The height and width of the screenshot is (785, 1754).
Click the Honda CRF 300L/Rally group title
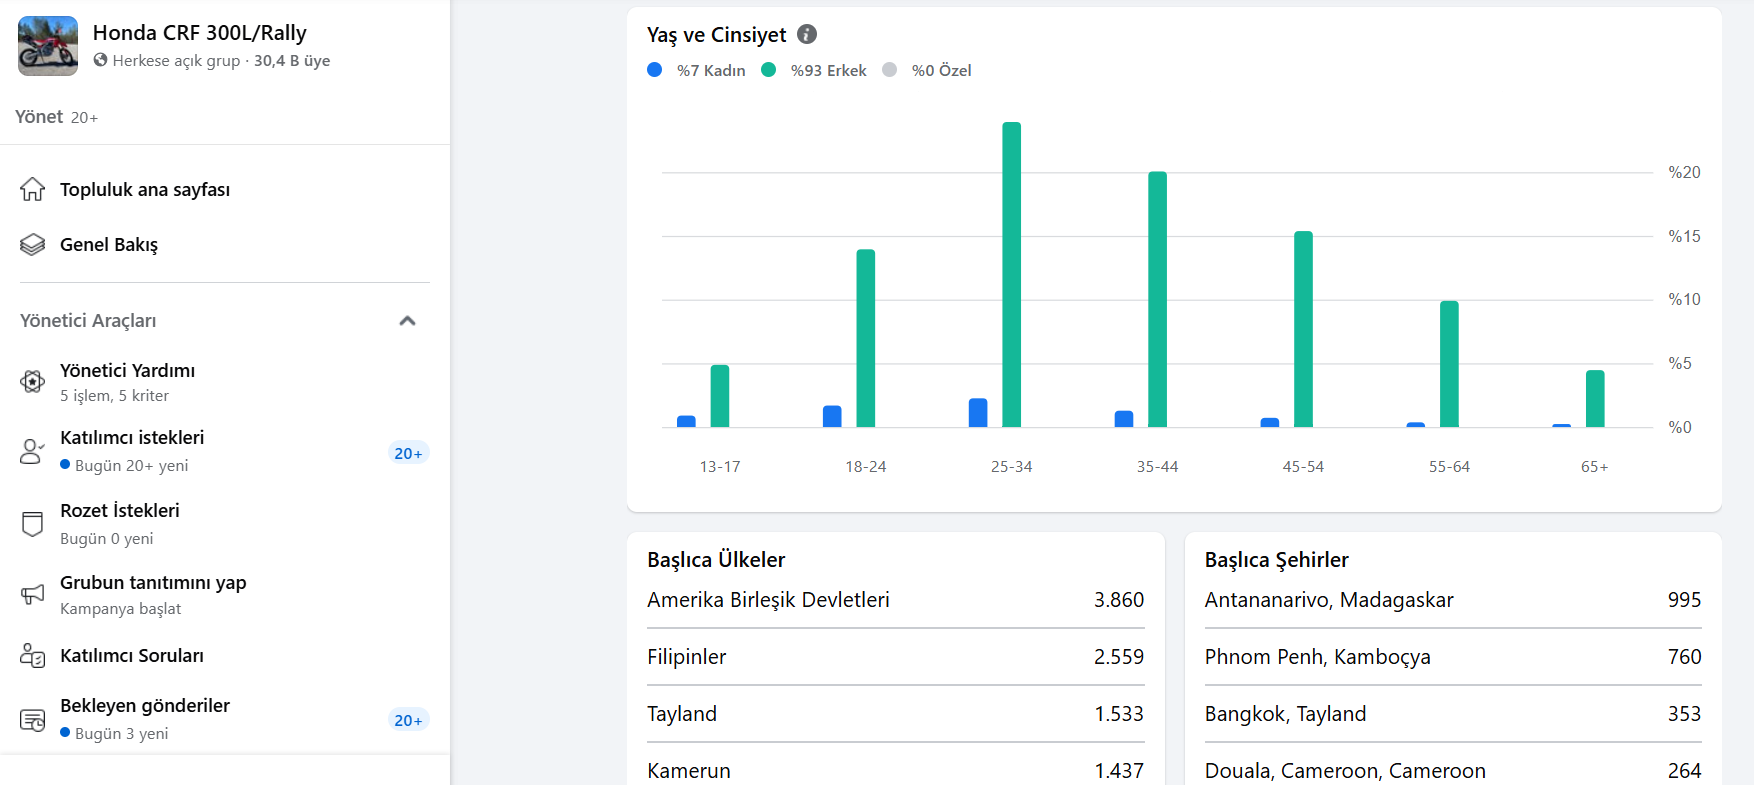pyautogui.click(x=199, y=33)
